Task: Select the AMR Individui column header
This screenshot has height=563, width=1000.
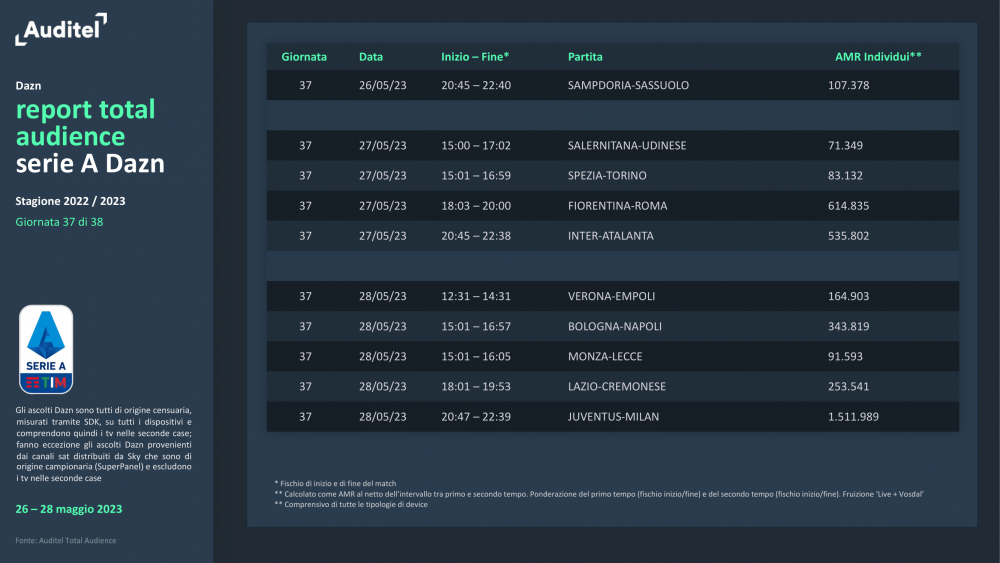Action: click(878, 57)
